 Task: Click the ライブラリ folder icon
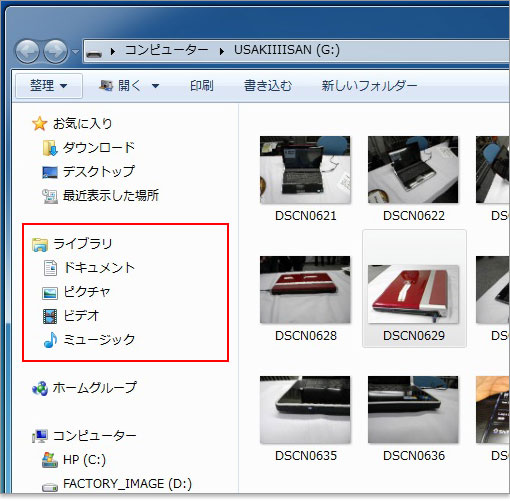coord(40,244)
